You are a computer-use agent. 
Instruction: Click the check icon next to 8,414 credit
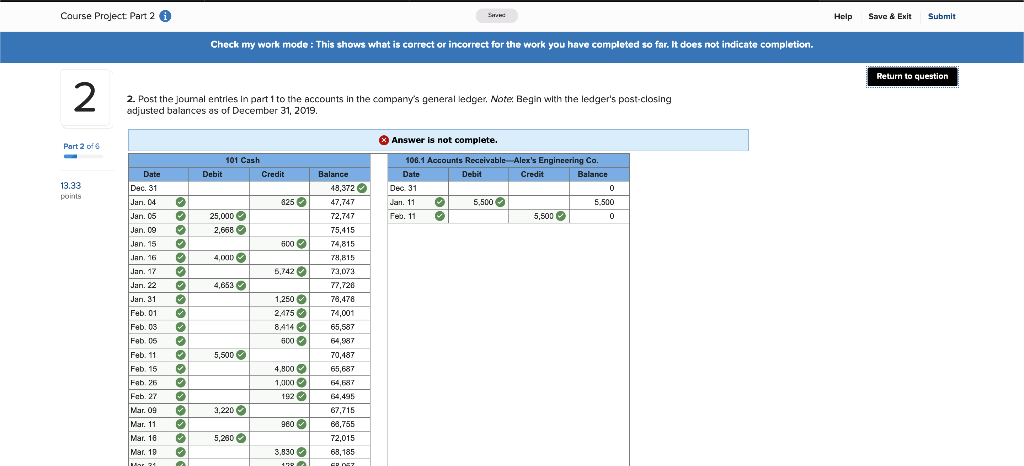(x=301, y=327)
